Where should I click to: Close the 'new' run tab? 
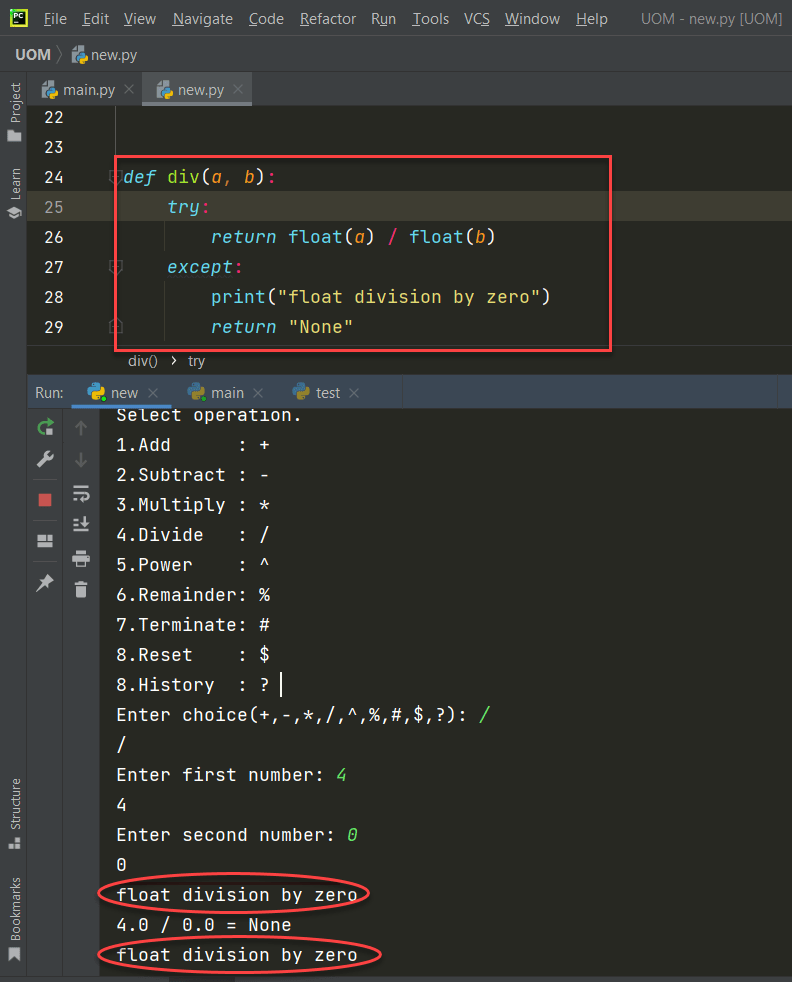tap(153, 393)
